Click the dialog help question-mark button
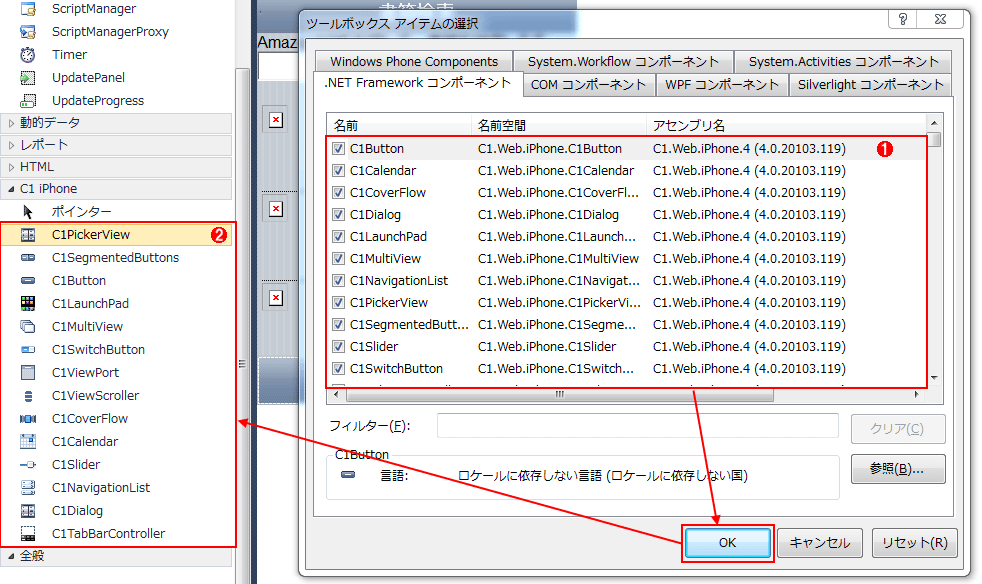Image resolution: width=982 pixels, height=584 pixels. click(x=902, y=19)
